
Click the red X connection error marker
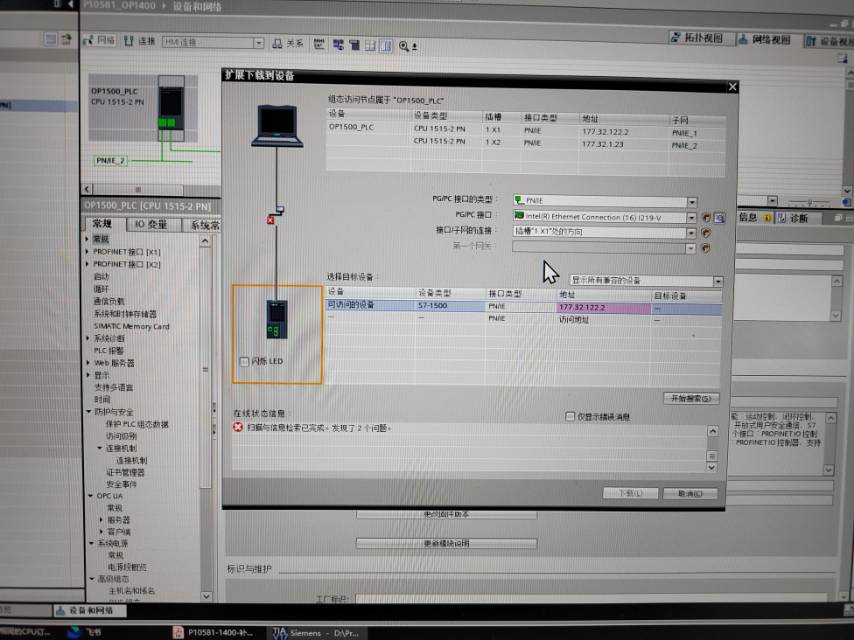point(270,220)
